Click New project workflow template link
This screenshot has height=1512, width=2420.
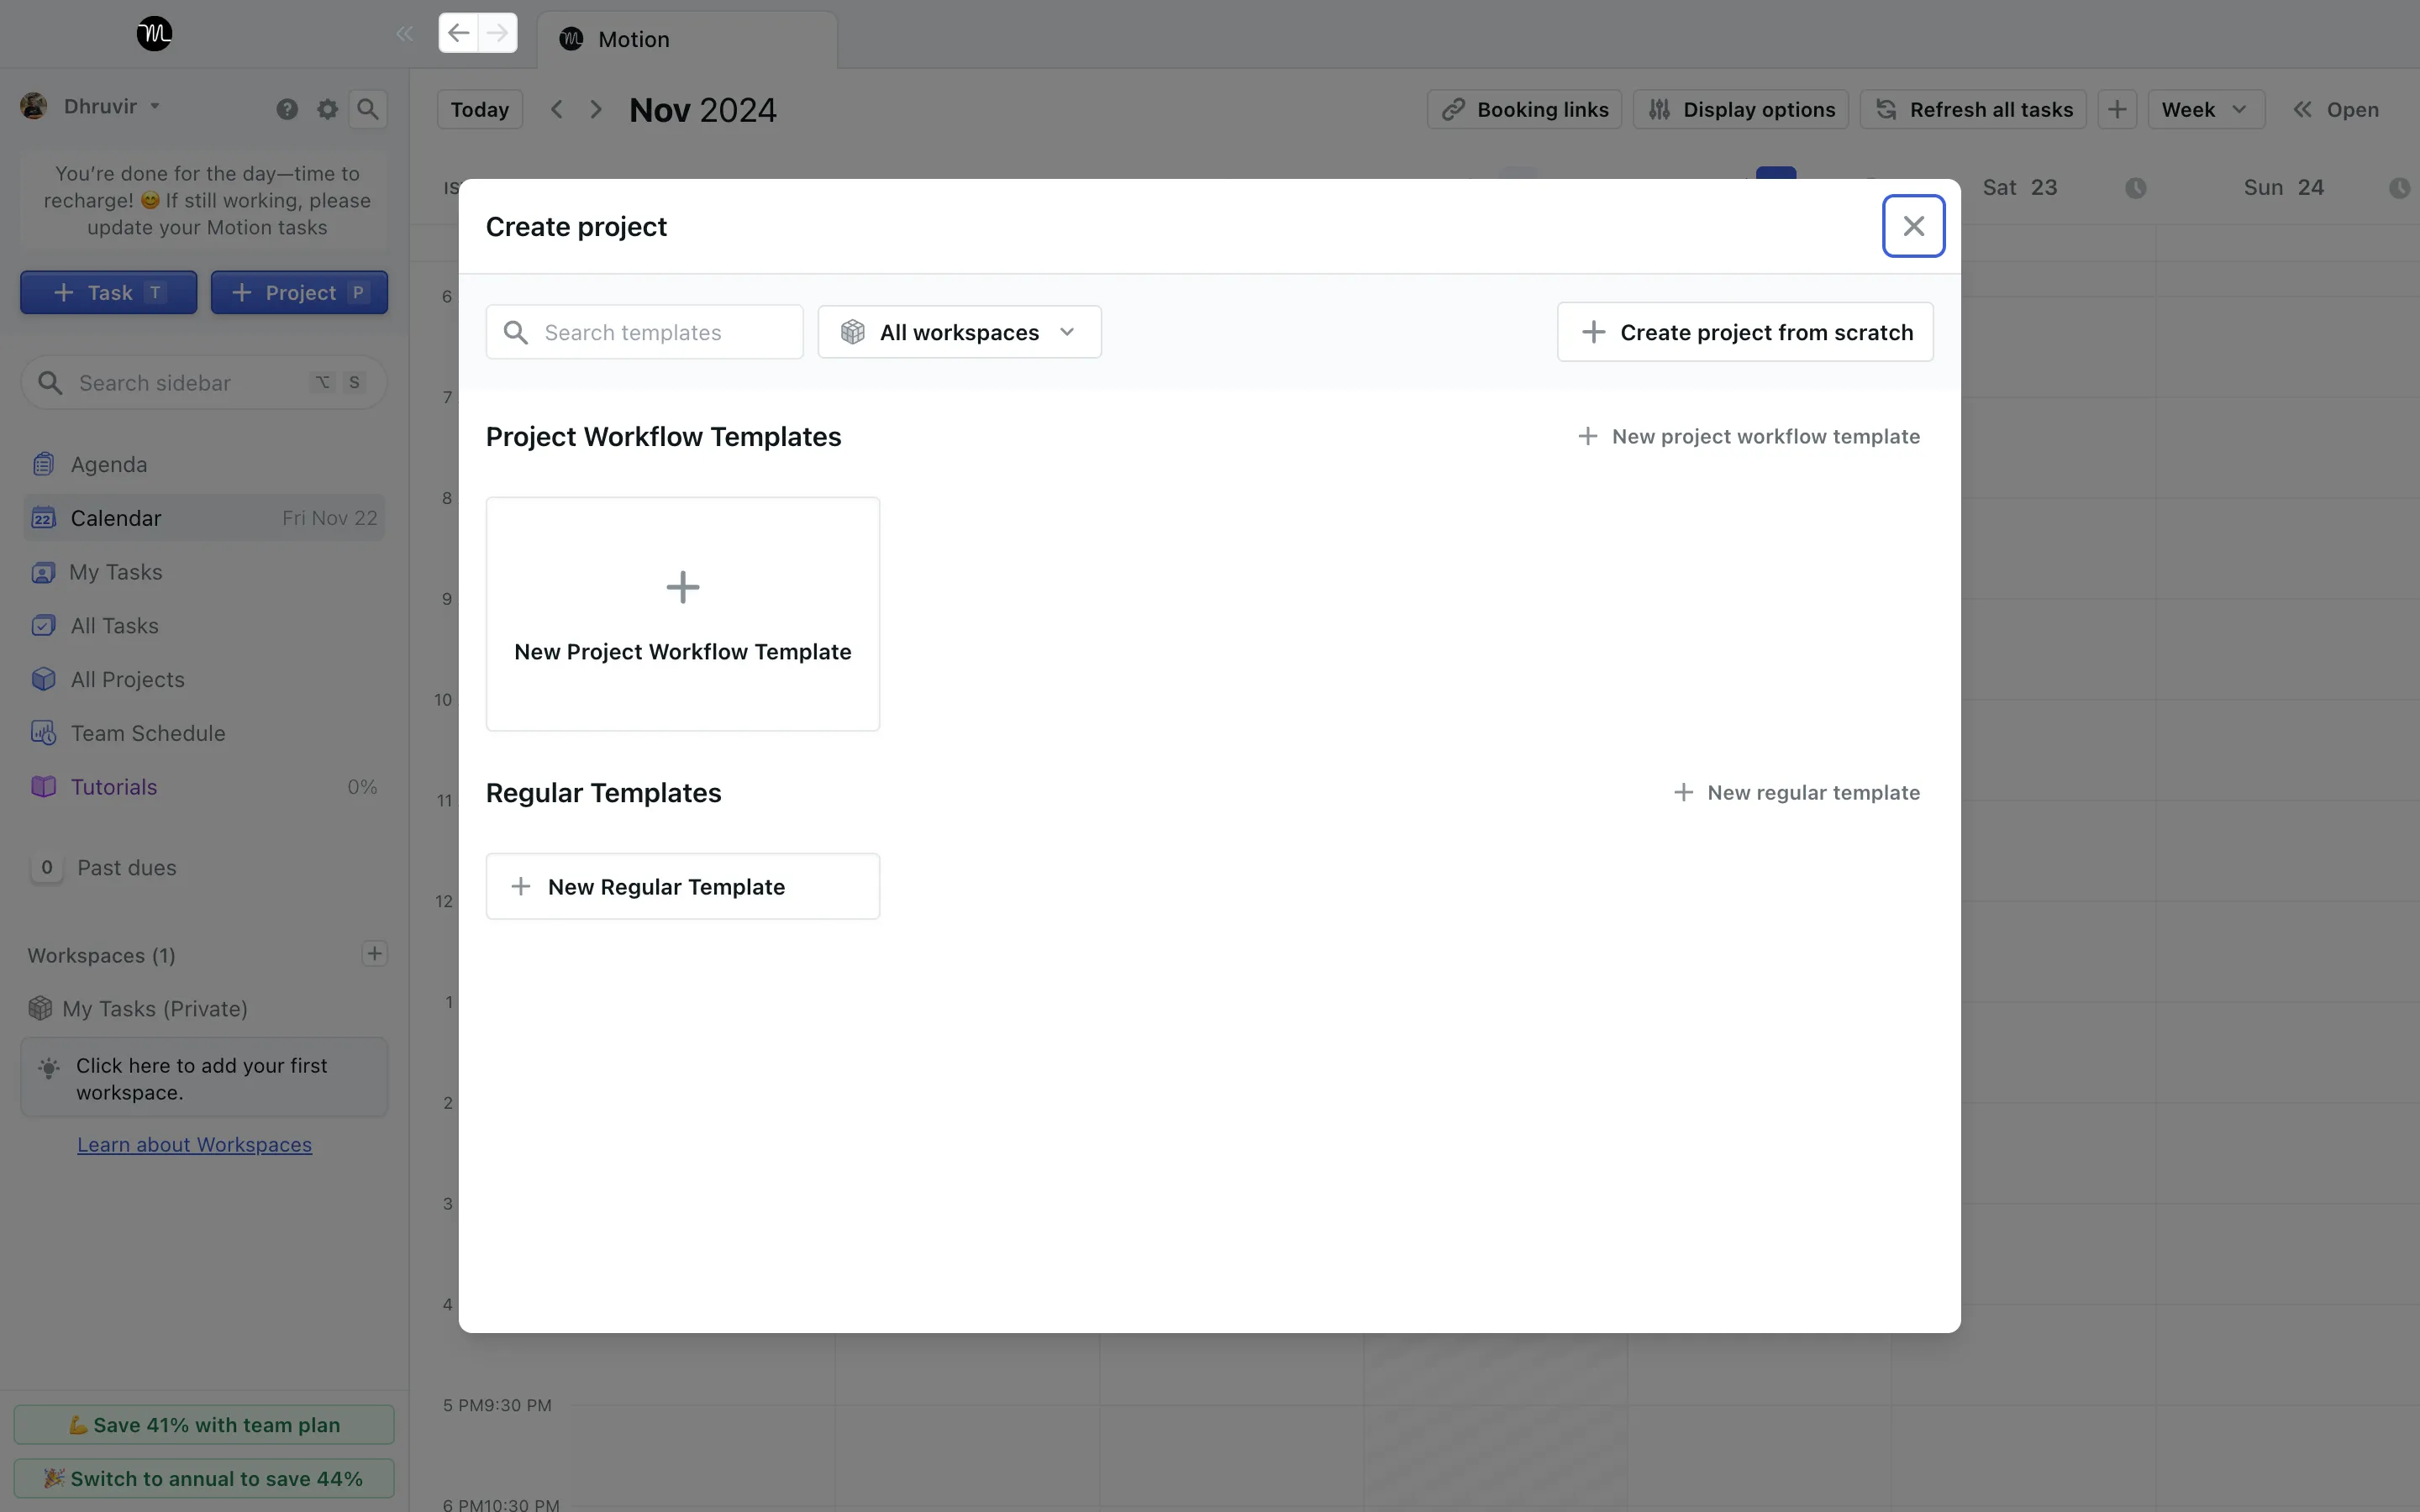point(1748,436)
